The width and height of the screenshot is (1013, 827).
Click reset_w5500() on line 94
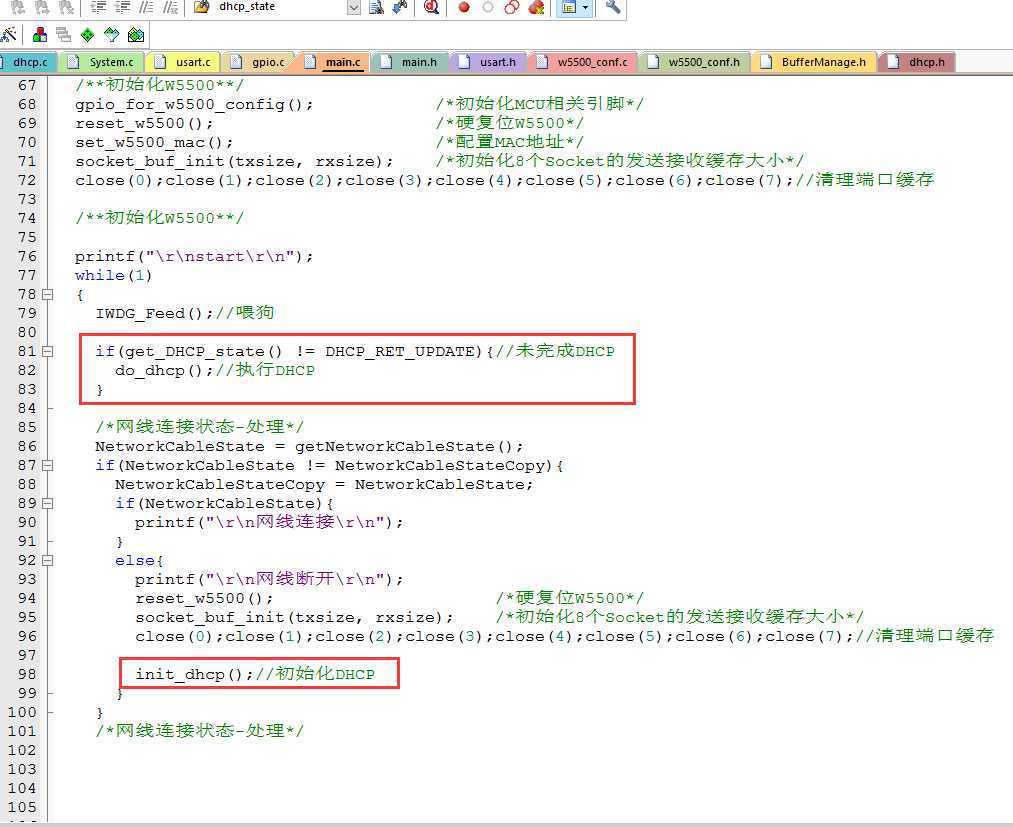coord(204,598)
